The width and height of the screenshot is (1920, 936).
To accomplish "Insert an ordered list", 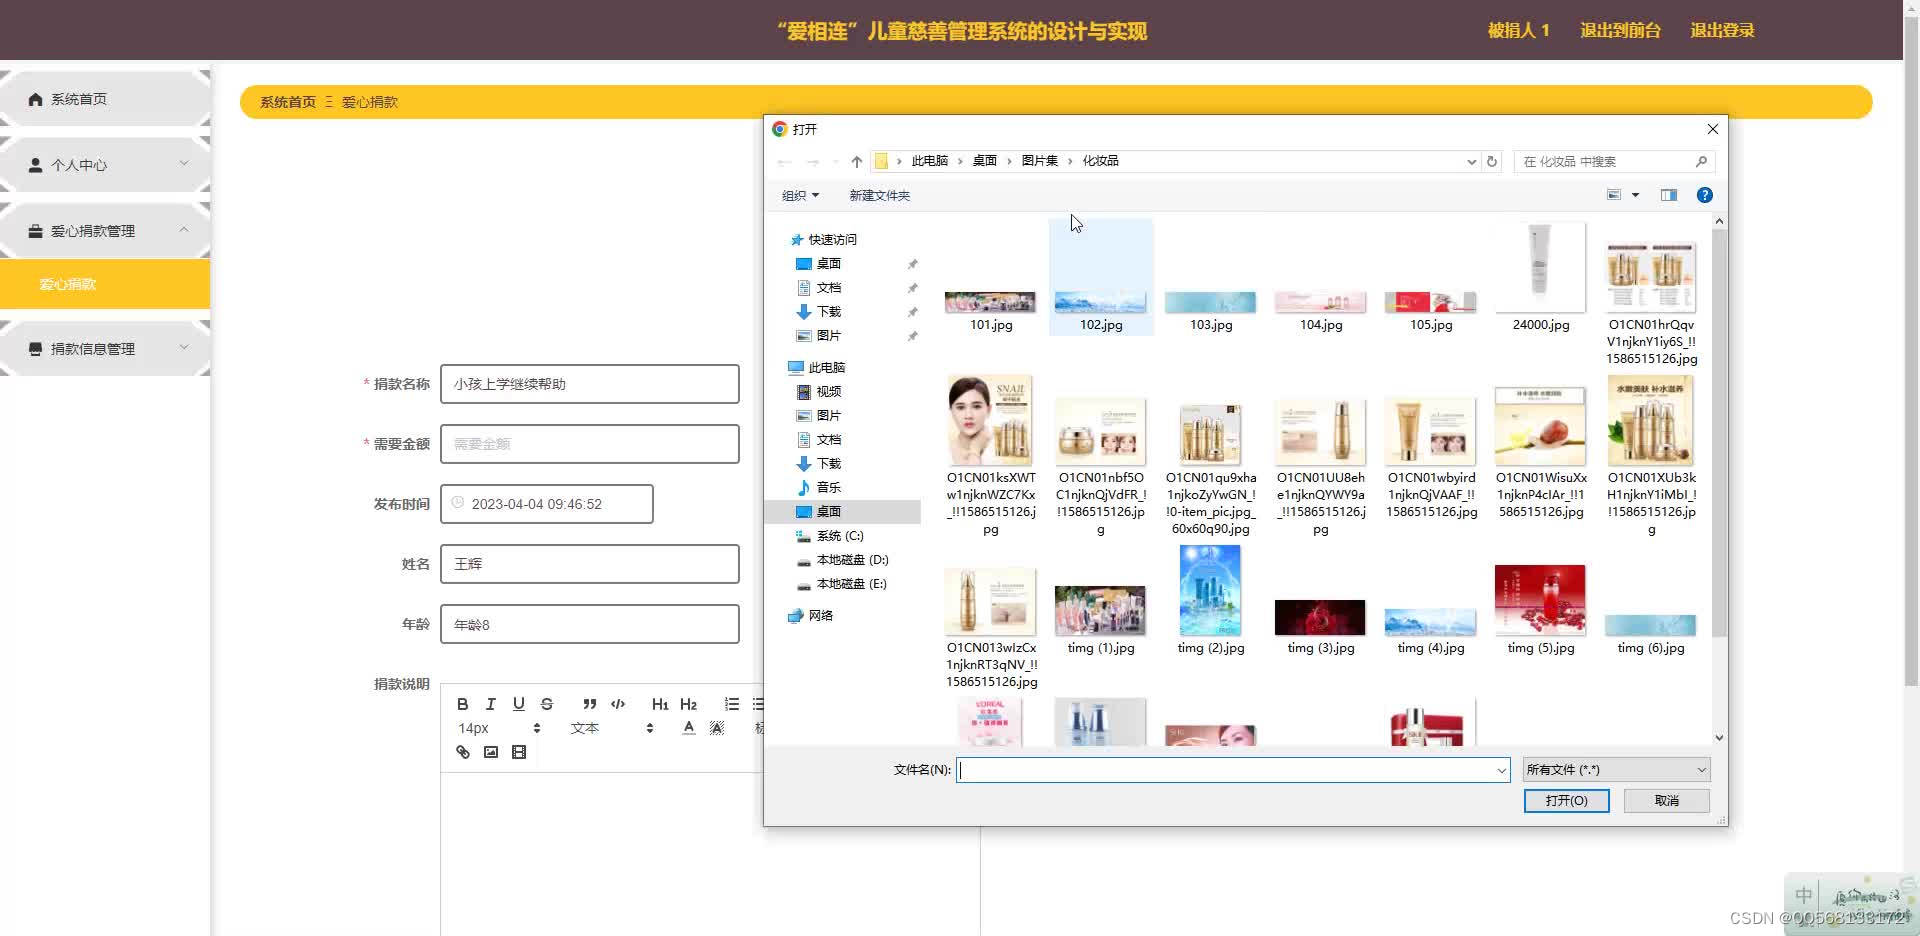I will coord(732,704).
